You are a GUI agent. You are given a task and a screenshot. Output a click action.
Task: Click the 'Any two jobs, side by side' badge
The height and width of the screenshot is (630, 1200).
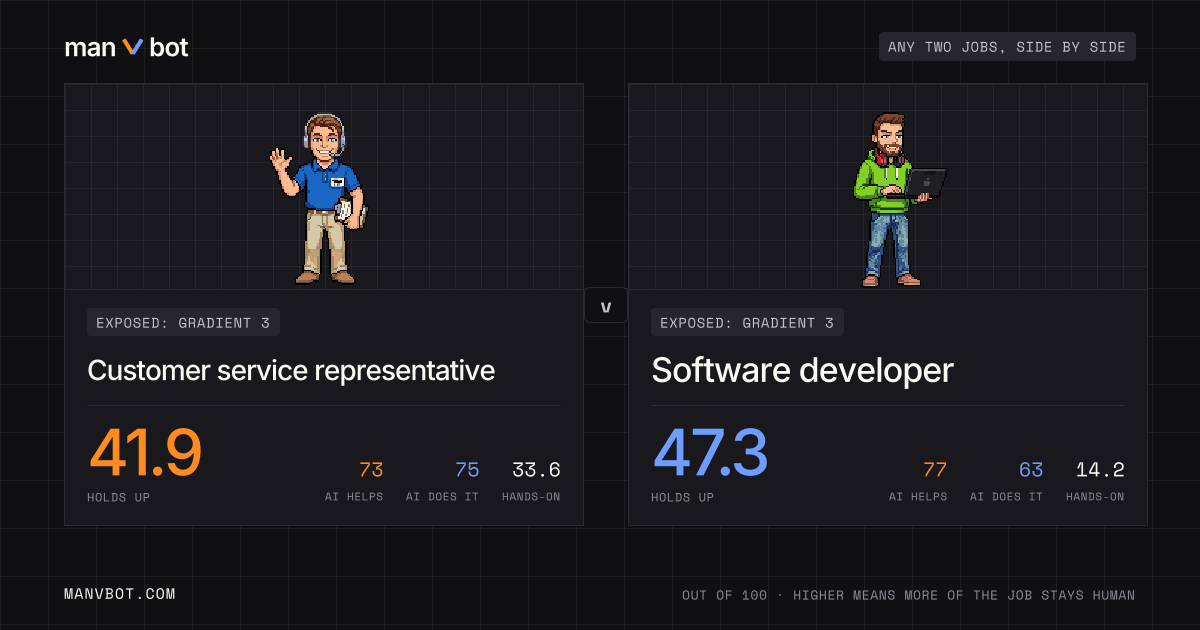coord(1007,47)
